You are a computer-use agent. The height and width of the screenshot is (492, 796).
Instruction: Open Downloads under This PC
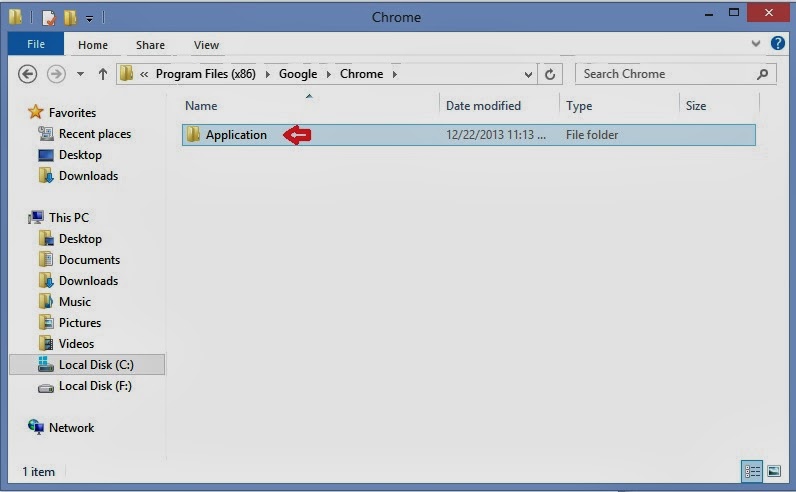88,281
